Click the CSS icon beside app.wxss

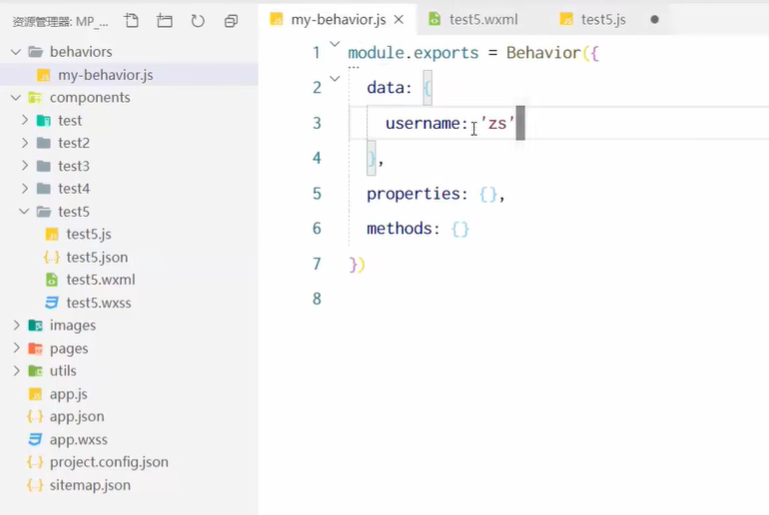coord(35,439)
